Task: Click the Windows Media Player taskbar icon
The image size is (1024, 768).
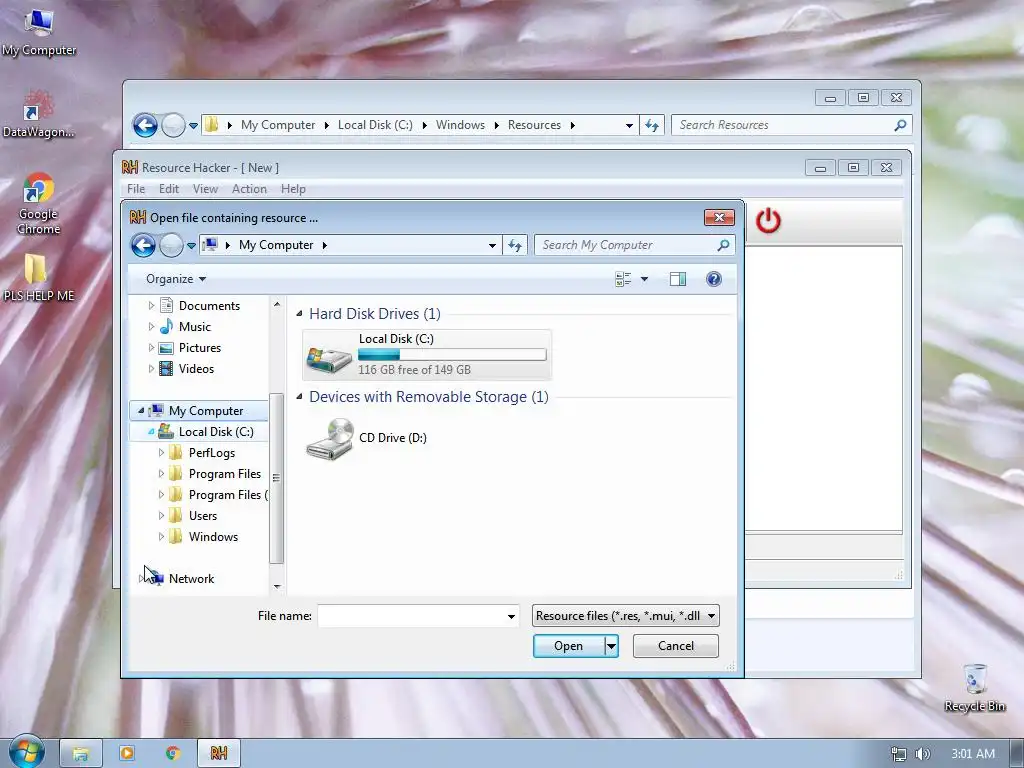Action: pyautogui.click(x=127, y=754)
